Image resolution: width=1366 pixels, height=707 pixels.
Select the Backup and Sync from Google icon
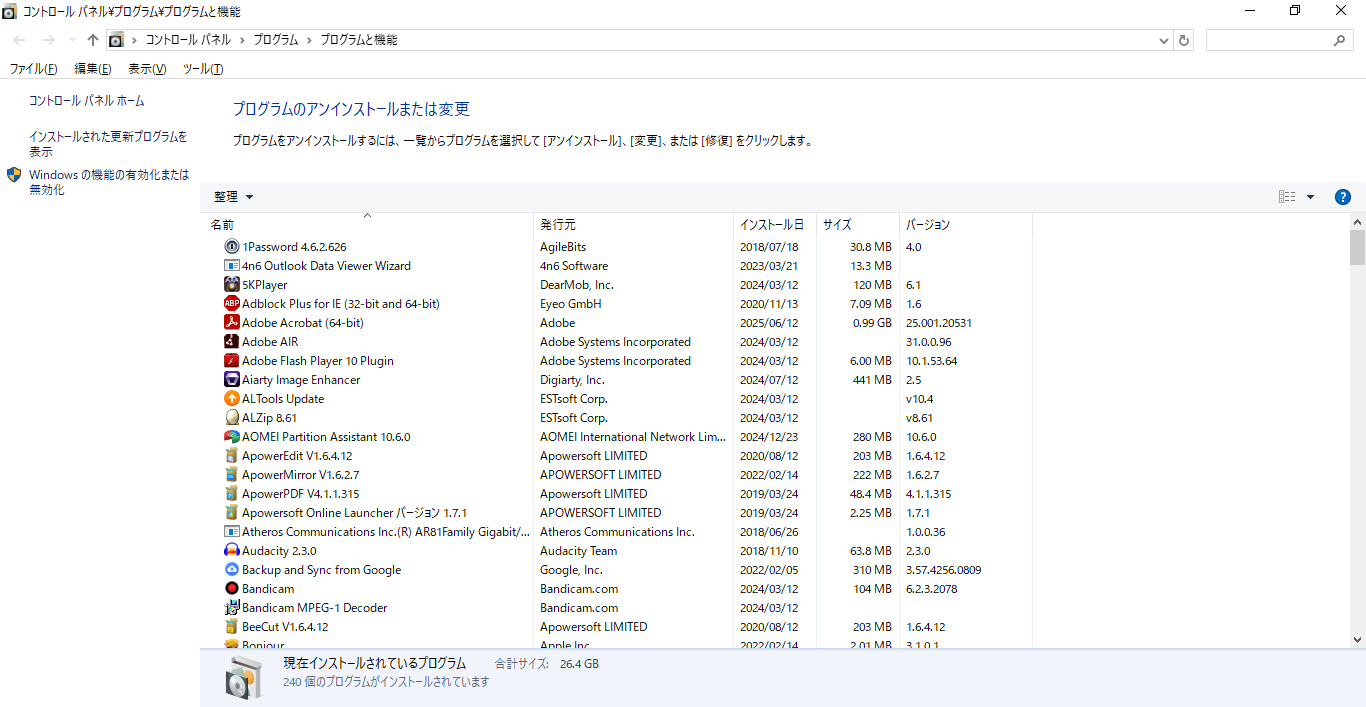tap(232, 570)
